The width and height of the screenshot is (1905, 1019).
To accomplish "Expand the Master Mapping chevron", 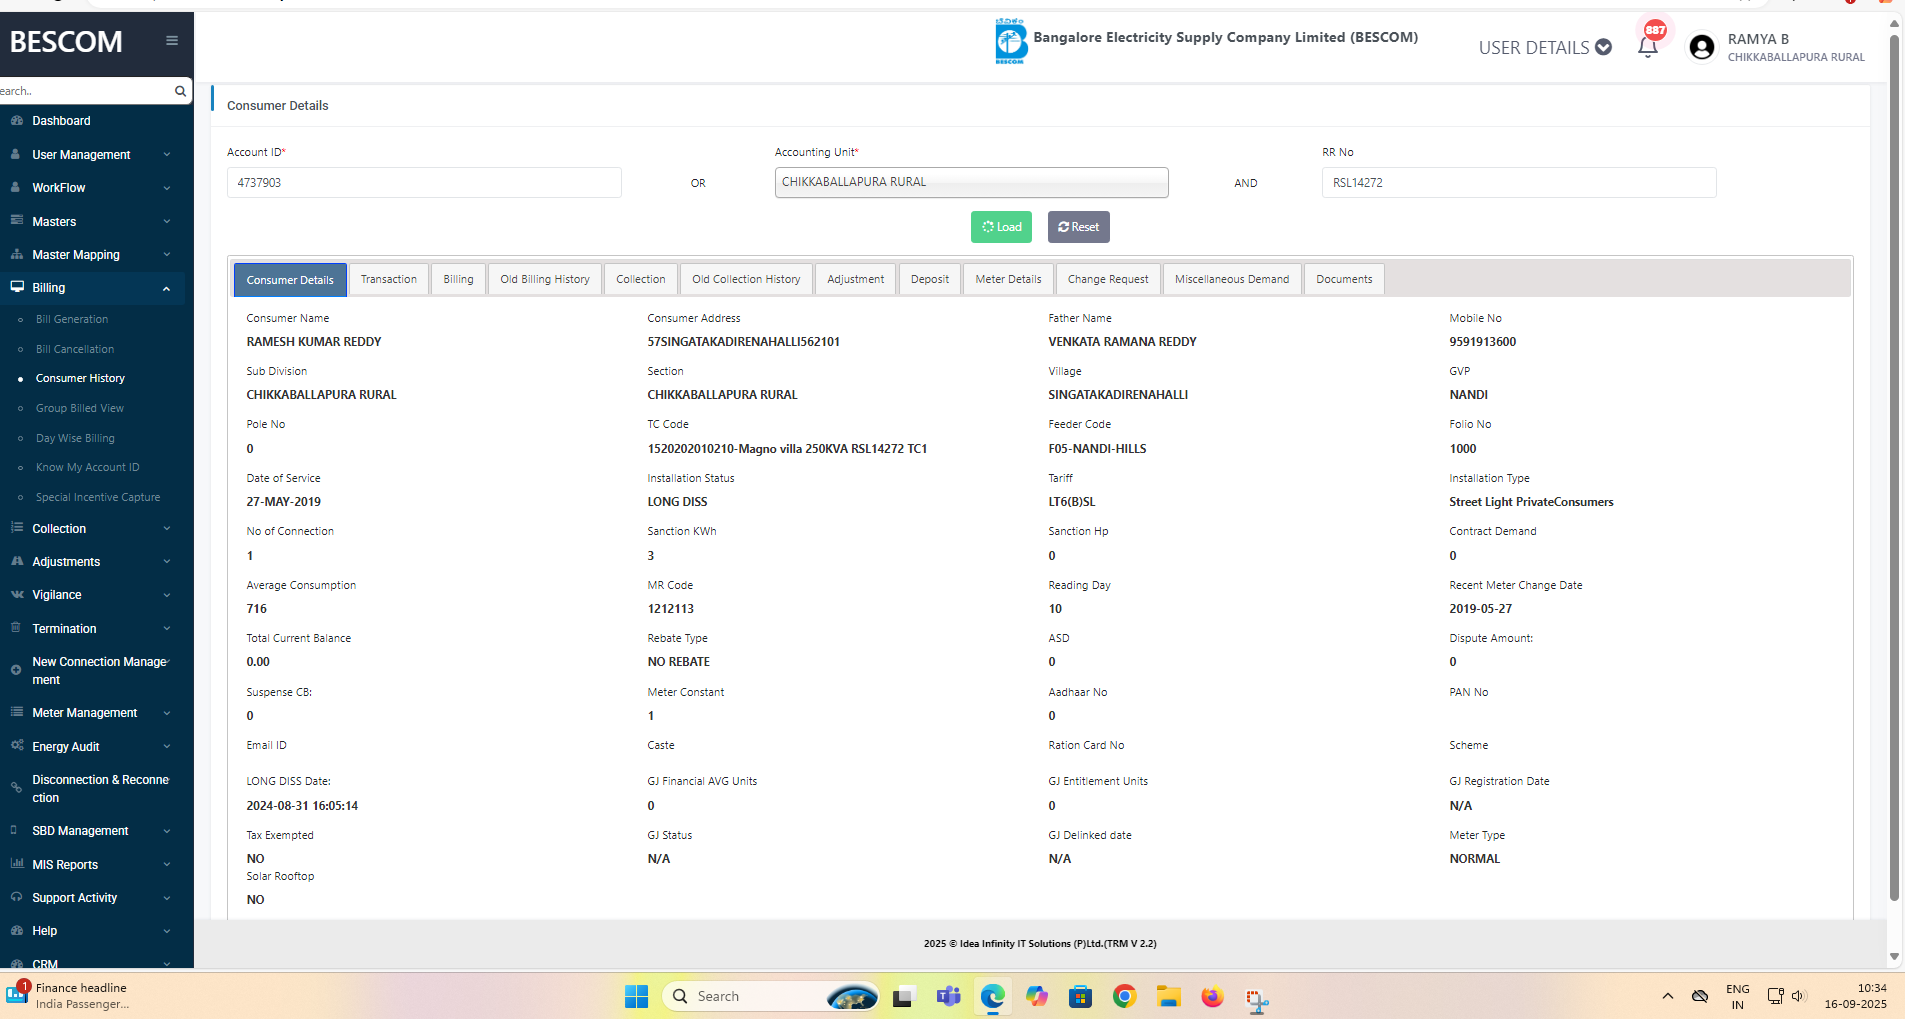I will click(x=167, y=255).
